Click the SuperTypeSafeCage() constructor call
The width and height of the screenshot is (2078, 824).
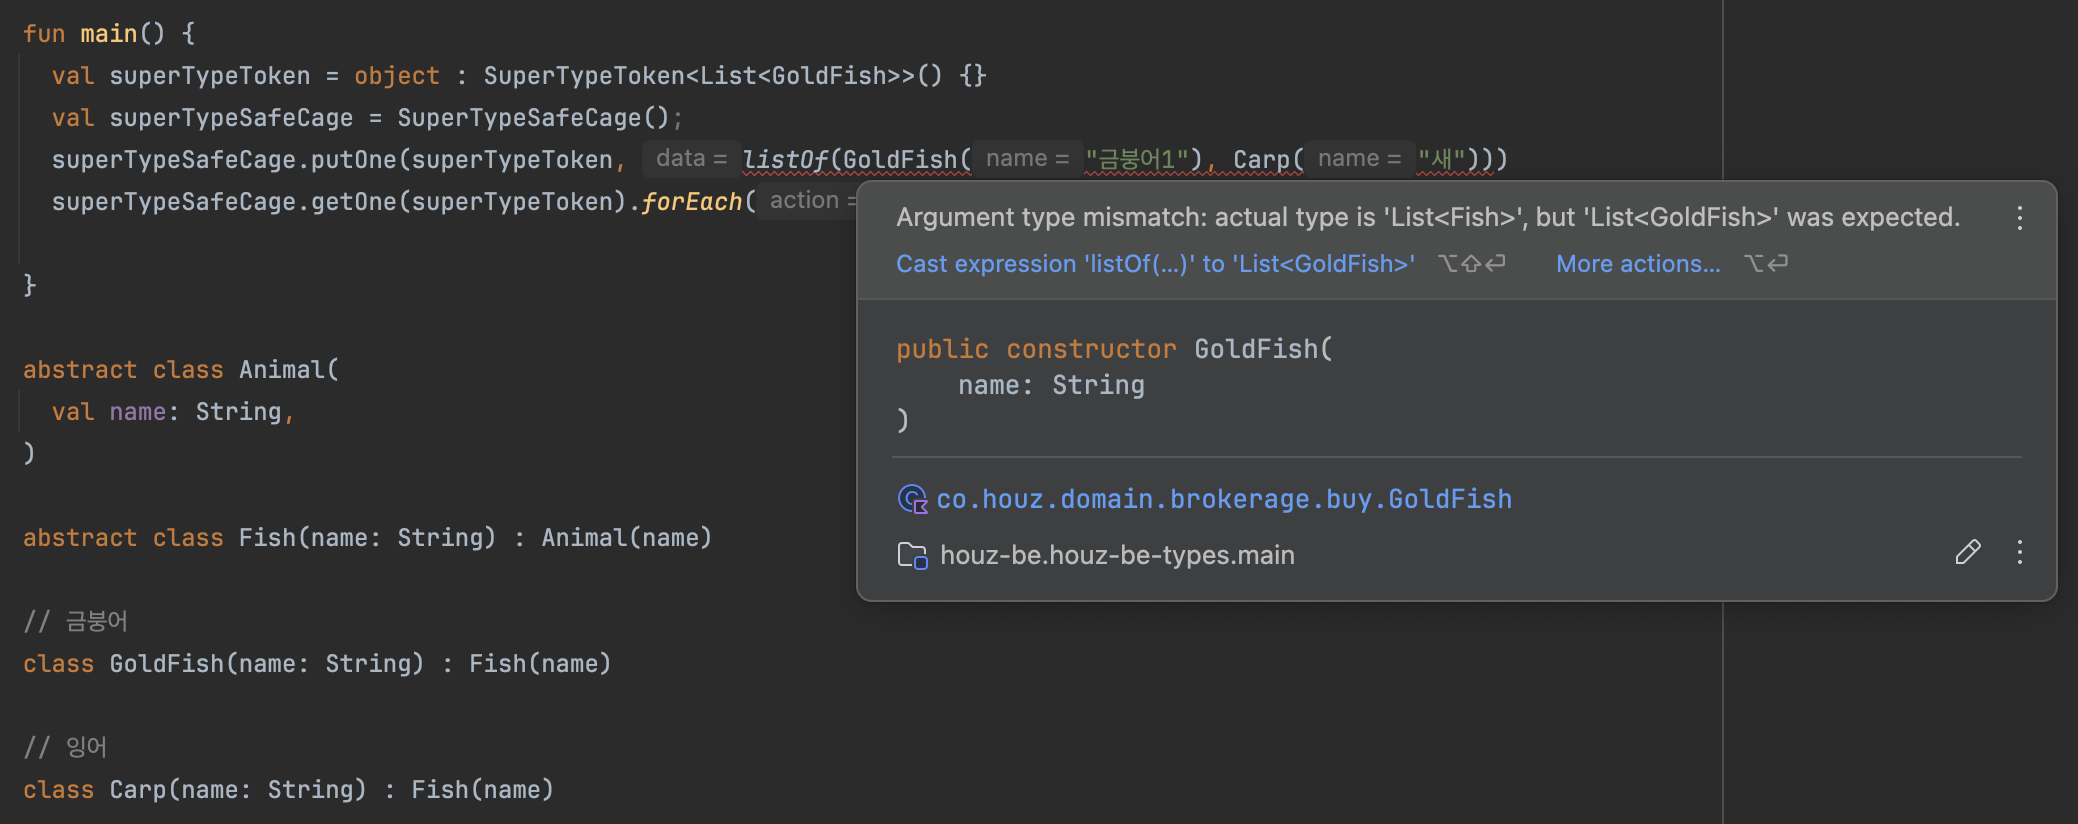533,118
